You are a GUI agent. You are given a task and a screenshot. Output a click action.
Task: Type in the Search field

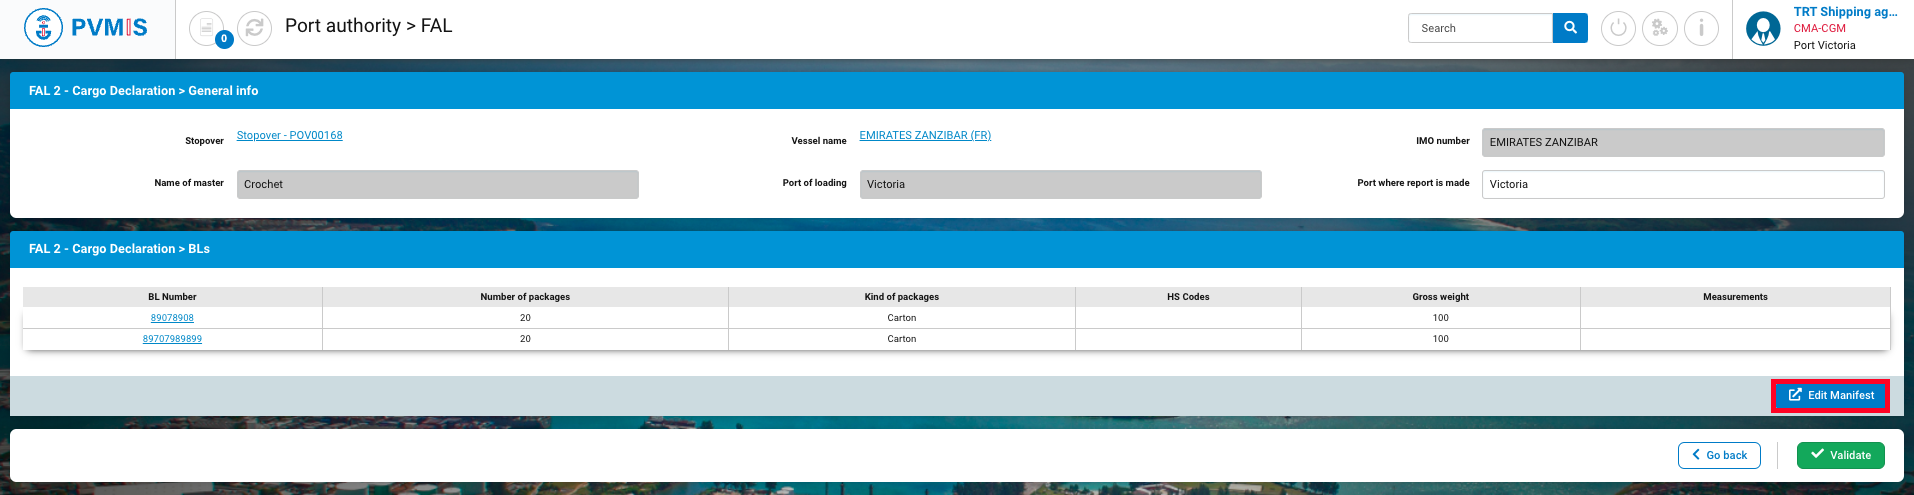1480,28
